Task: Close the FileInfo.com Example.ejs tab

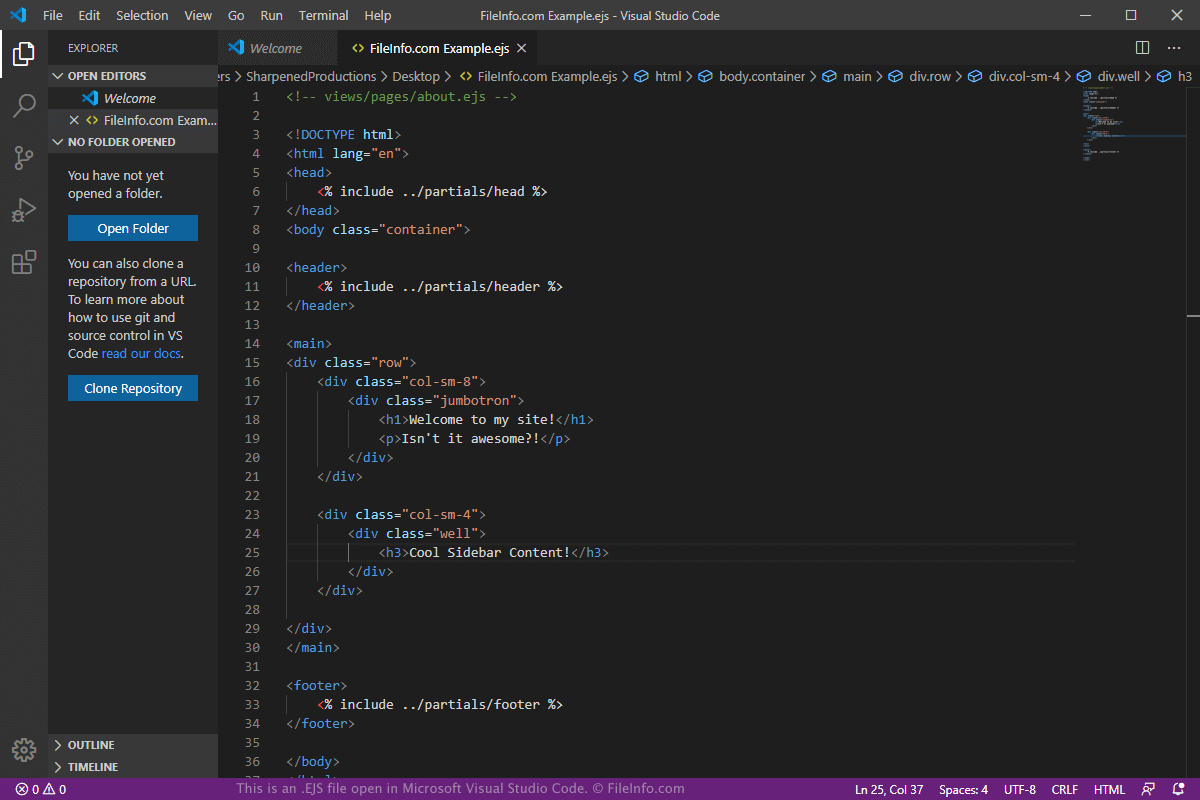Action: 521,48
